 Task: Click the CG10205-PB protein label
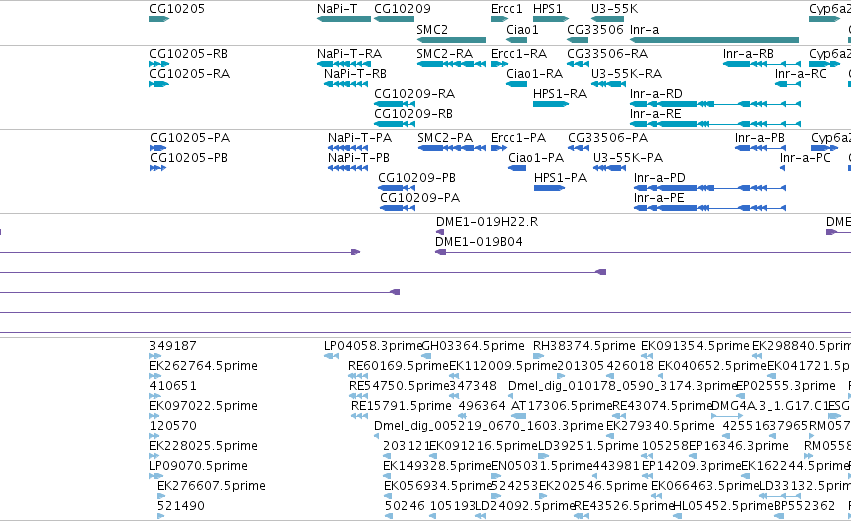coord(189,158)
